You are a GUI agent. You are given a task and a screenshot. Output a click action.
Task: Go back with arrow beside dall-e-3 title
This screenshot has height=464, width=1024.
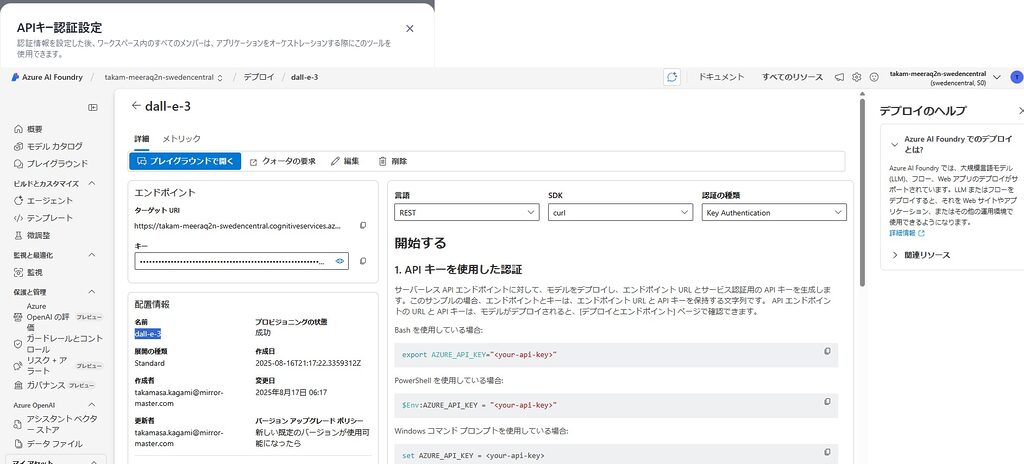[136, 105]
